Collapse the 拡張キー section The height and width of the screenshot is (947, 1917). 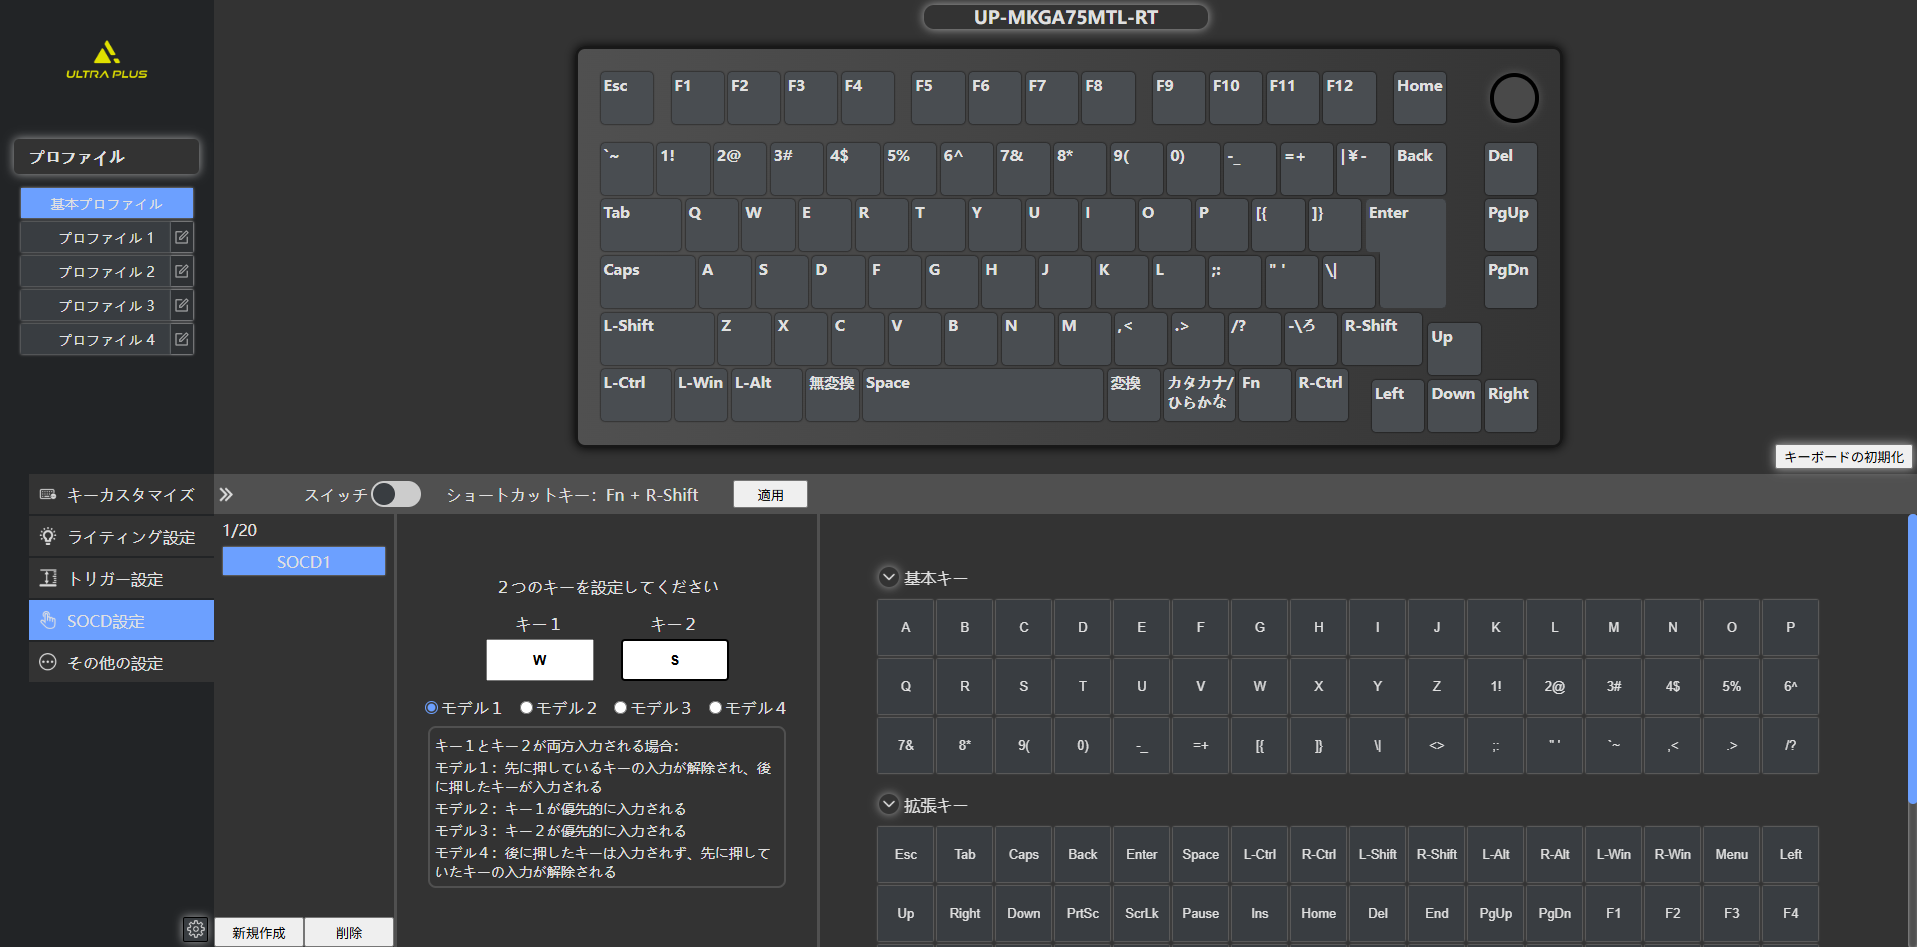[888, 804]
